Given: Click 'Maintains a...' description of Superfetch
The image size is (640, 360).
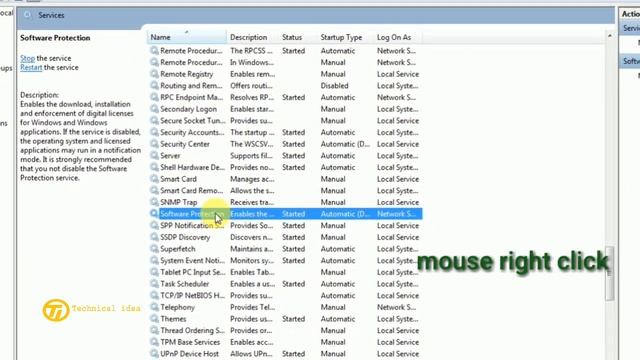Looking at the screenshot, I should 251,249.
